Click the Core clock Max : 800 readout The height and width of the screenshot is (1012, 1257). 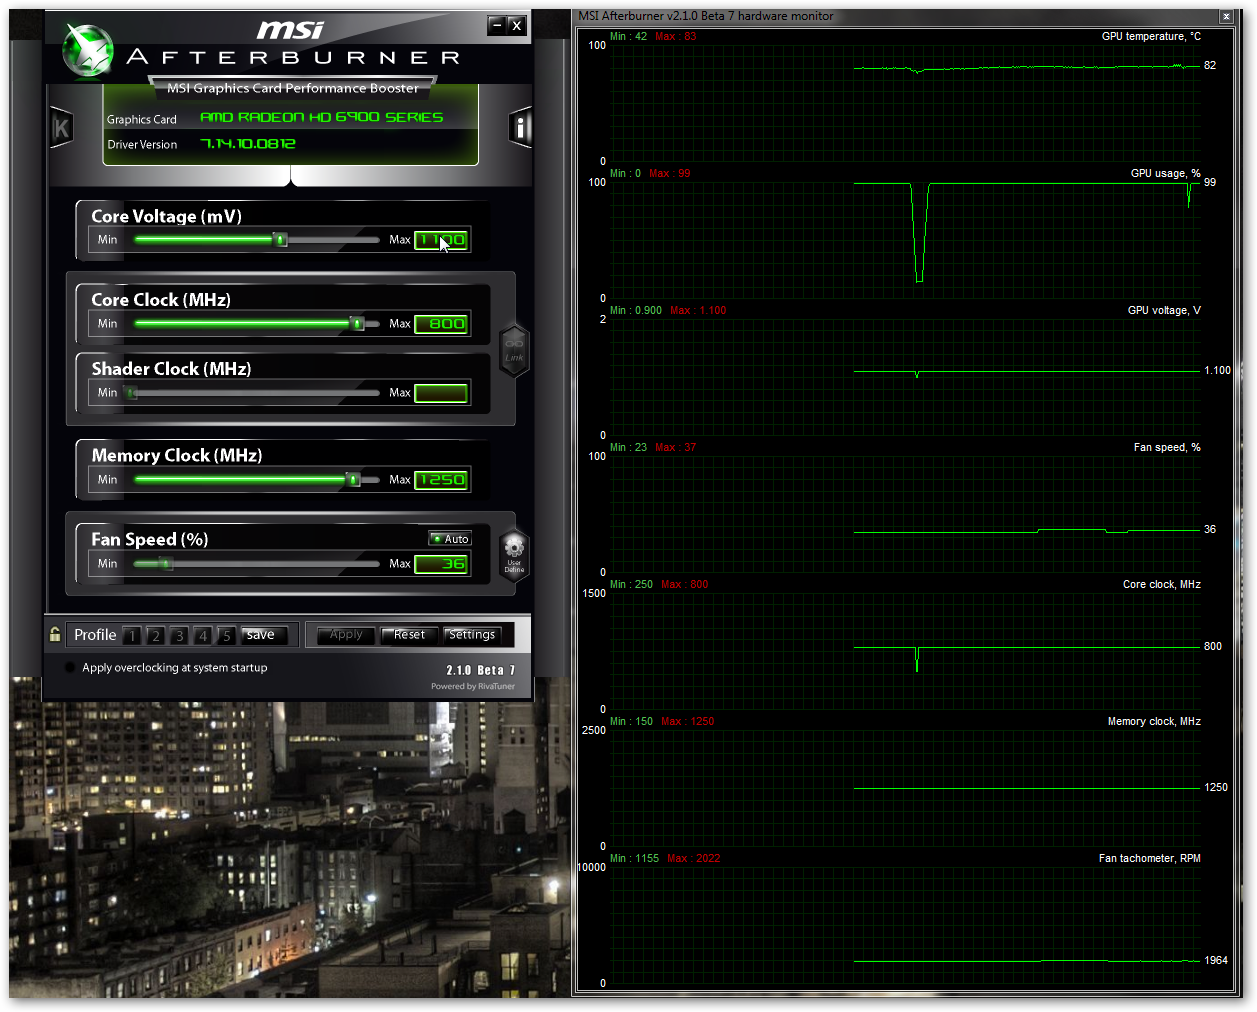coord(684,584)
